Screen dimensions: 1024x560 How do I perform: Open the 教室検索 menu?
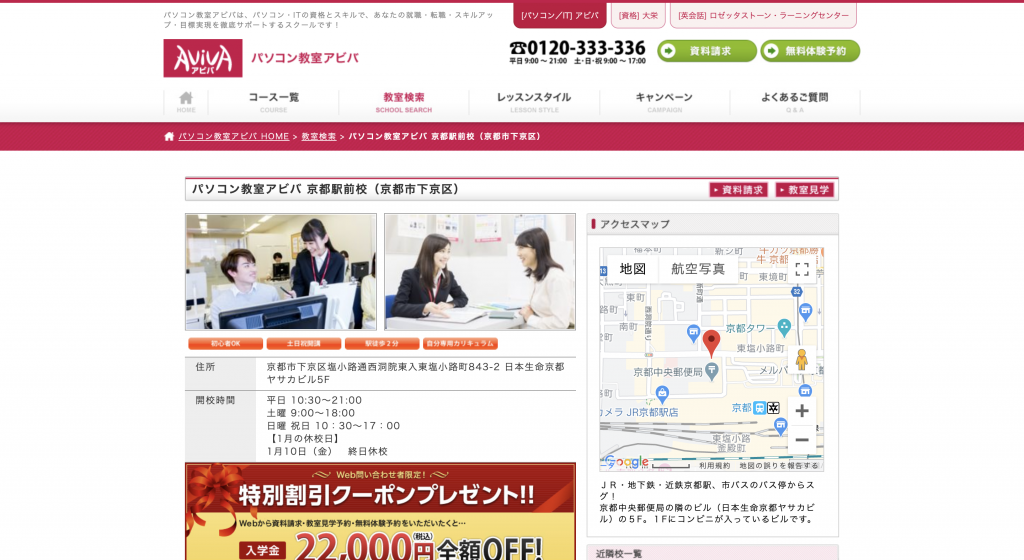coord(404,101)
